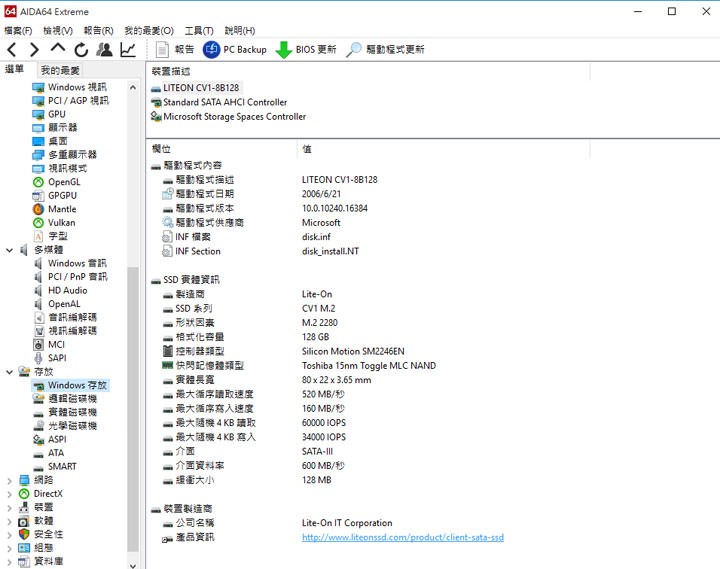Screen dimensions: 720x569
Task: Go back with the left arrow toolbar icon
Action: [x=12, y=50]
